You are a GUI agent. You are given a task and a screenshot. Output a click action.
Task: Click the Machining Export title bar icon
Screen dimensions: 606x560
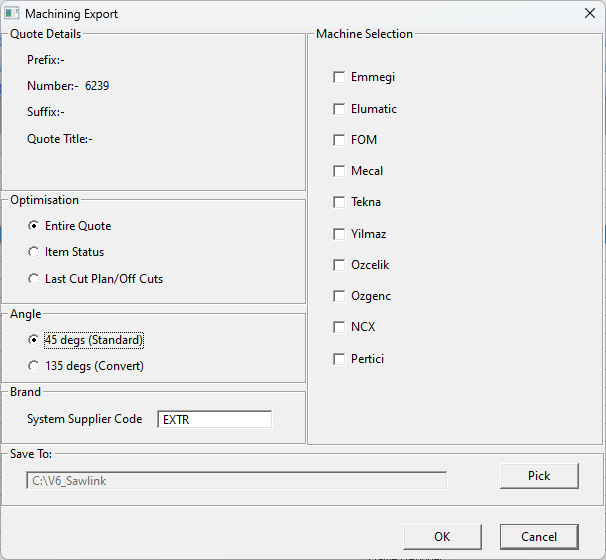click(12, 14)
